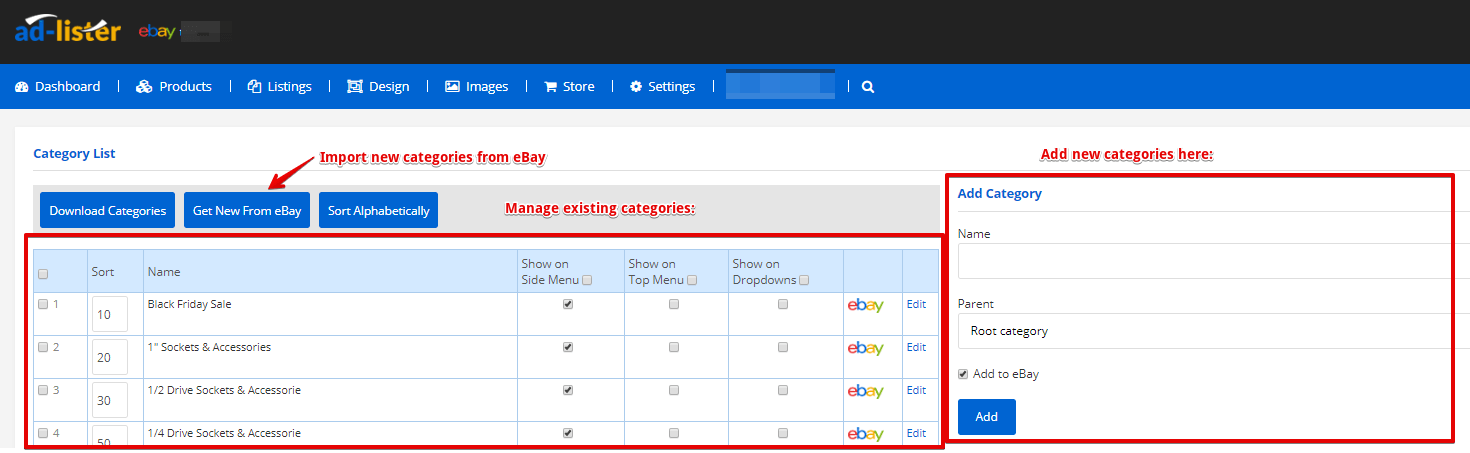Image resolution: width=1470 pixels, height=453 pixels.
Task: Select row 1 Black Friday Sale checkbox
Action: [43, 305]
